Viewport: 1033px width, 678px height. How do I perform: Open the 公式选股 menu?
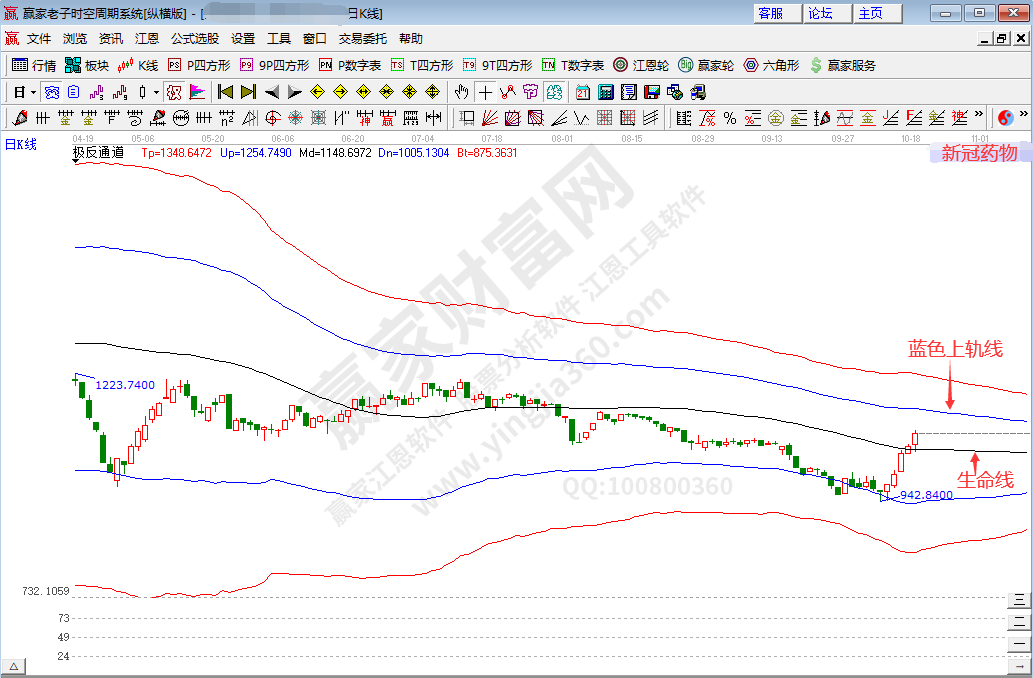[194, 39]
